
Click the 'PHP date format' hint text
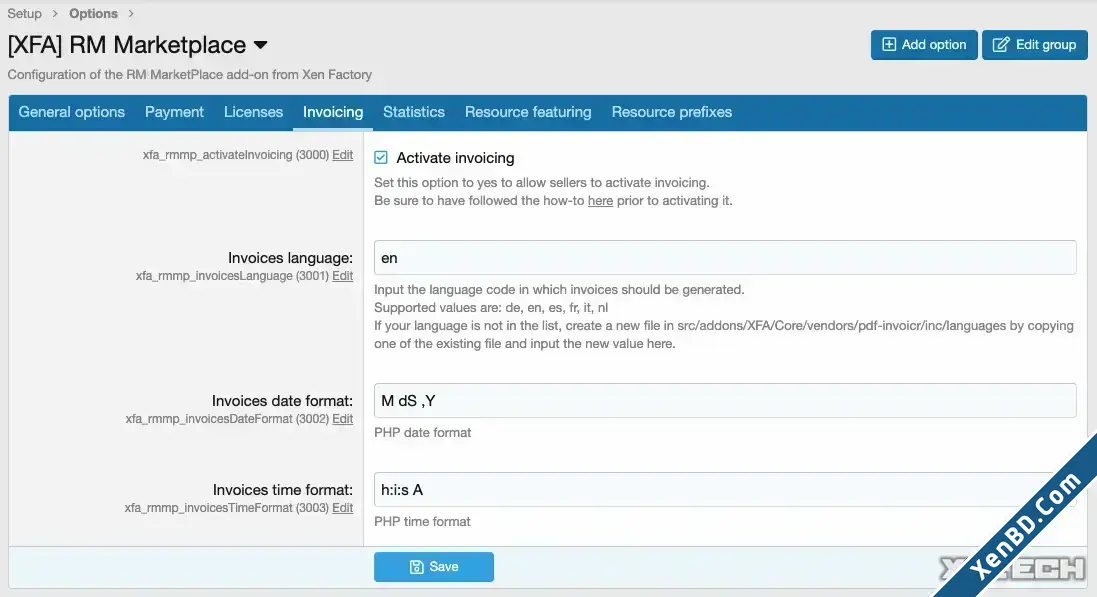tap(423, 433)
